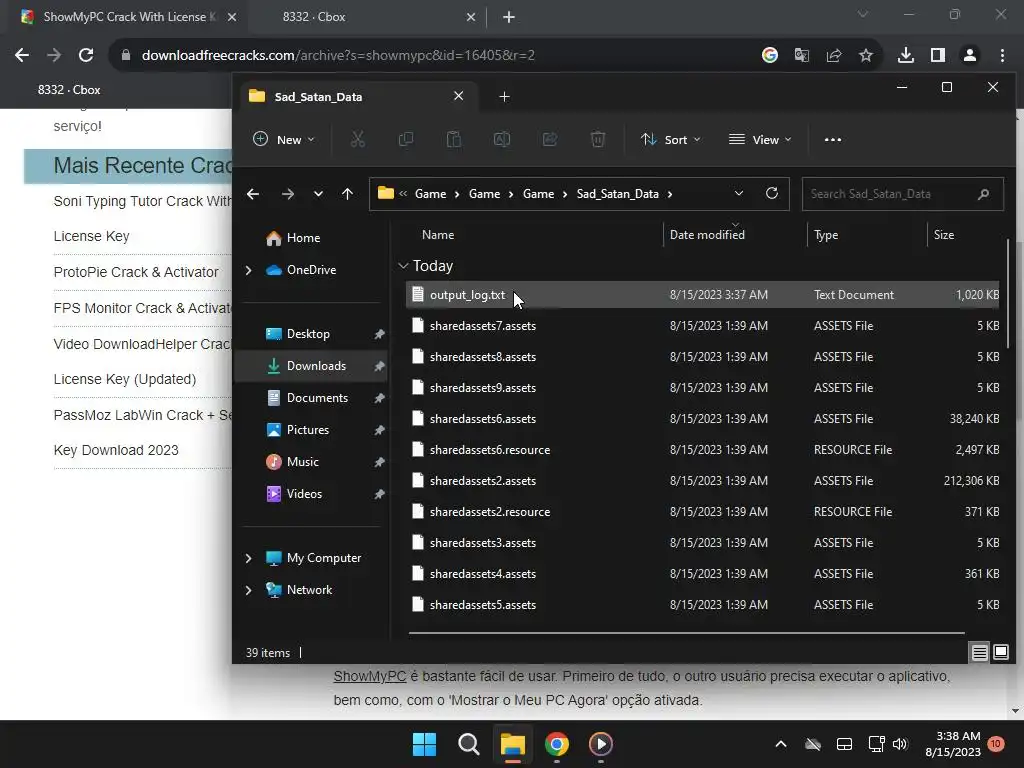Click the Copy icon in Explorer toolbar
This screenshot has height=768, width=1024.
pyautogui.click(x=406, y=139)
